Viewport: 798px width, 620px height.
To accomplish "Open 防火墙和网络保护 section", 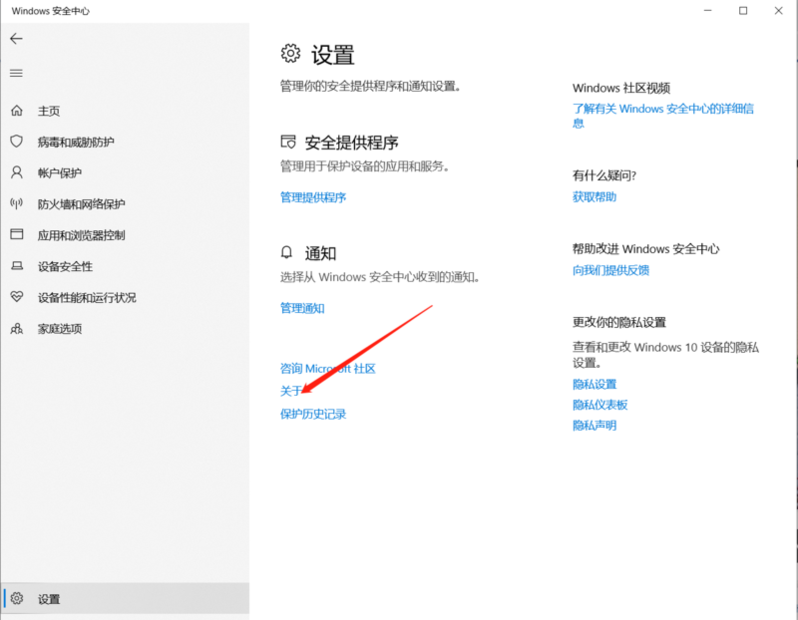I will click(x=125, y=204).
